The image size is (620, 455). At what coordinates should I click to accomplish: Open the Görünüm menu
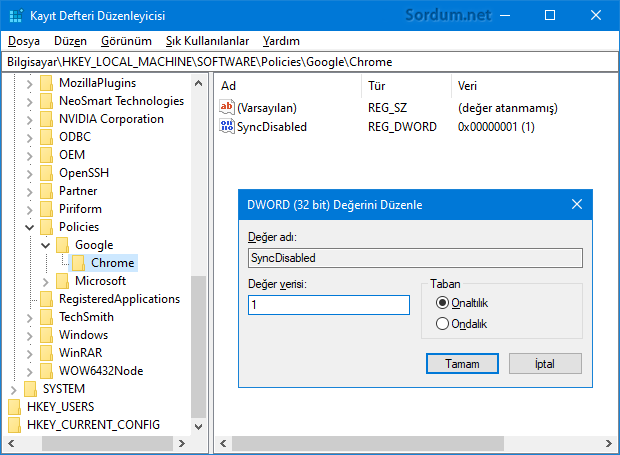(x=126, y=41)
